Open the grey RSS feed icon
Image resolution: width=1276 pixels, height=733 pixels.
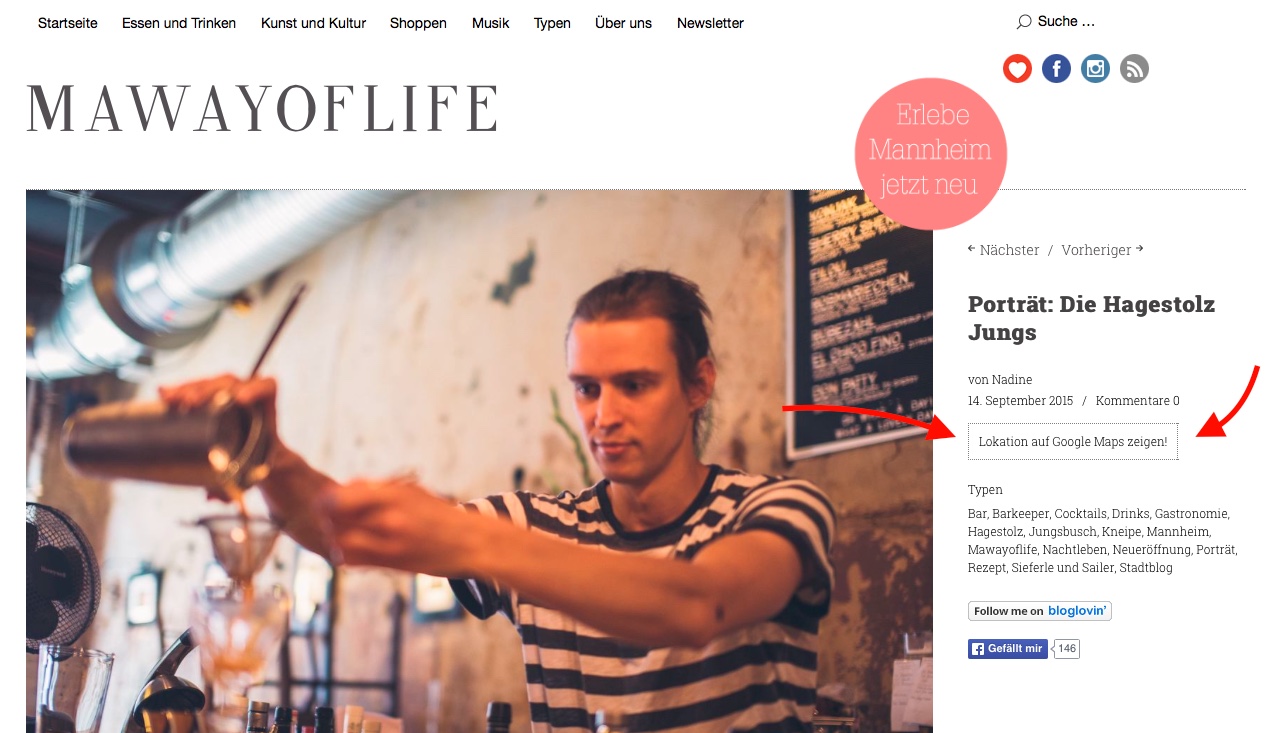[x=1134, y=69]
